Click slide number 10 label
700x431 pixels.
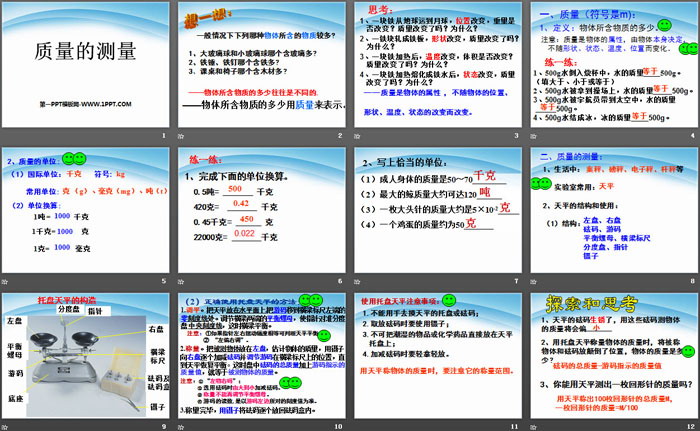tap(339, 427)
